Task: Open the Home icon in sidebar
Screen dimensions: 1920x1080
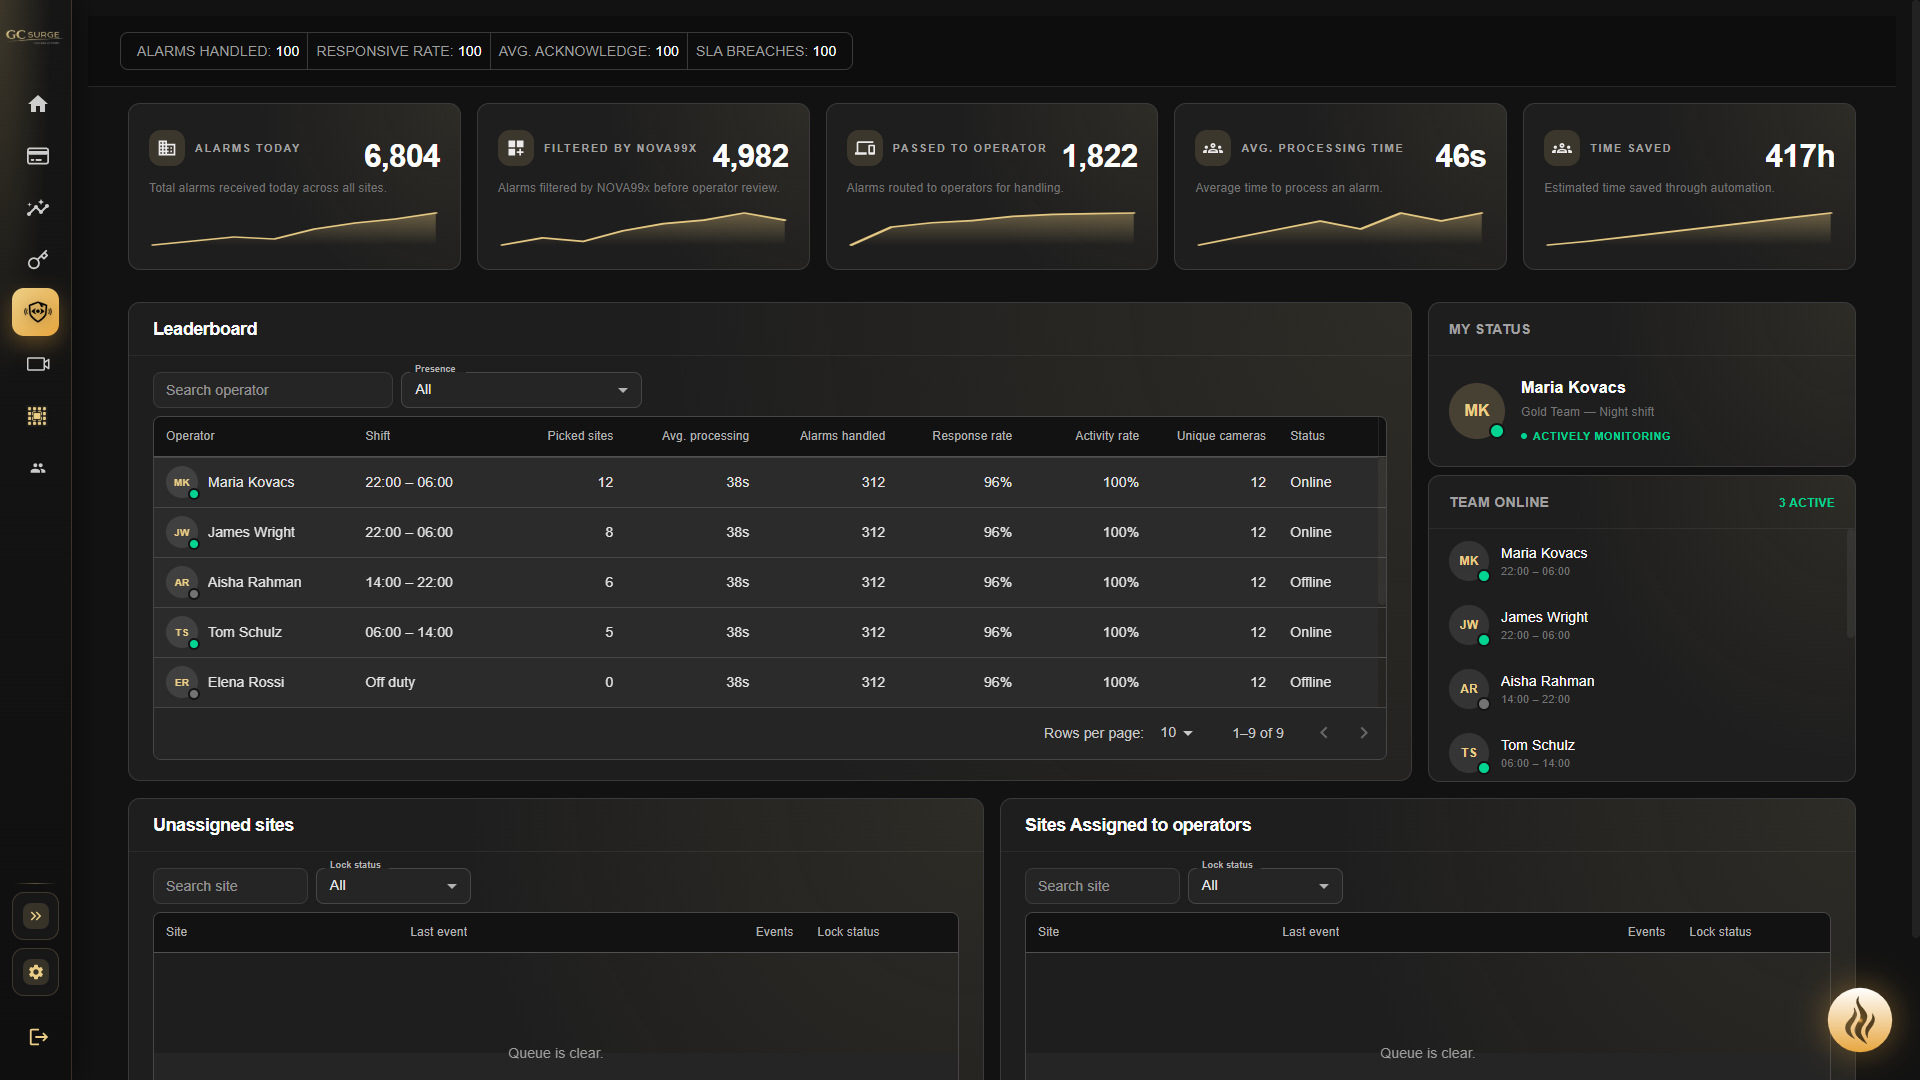Action: click(x=37, y=104)
